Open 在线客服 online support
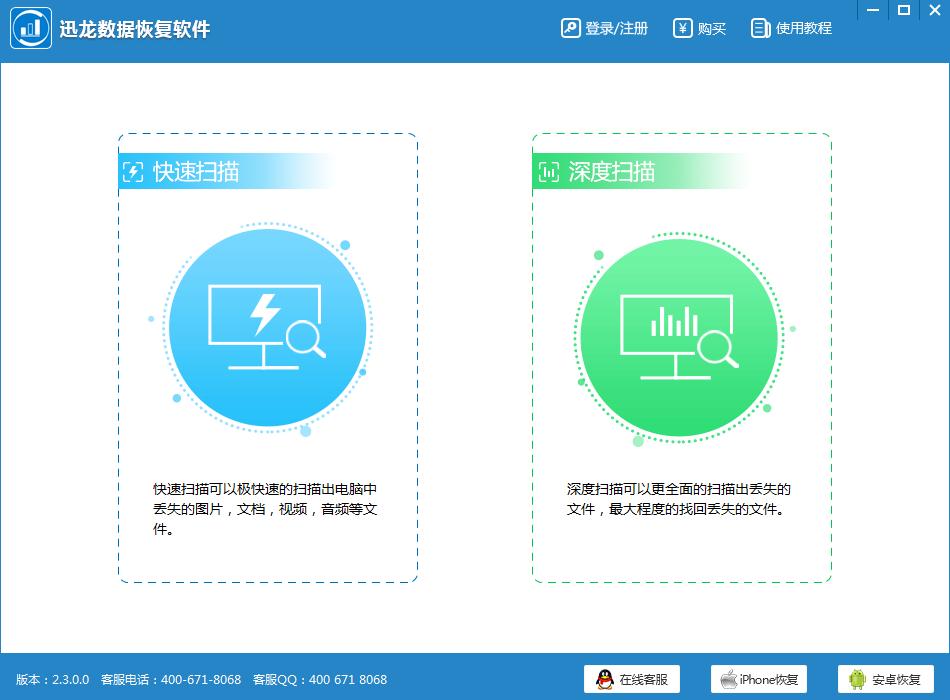This screenshot has width=950, height=700. pos(632,679)
